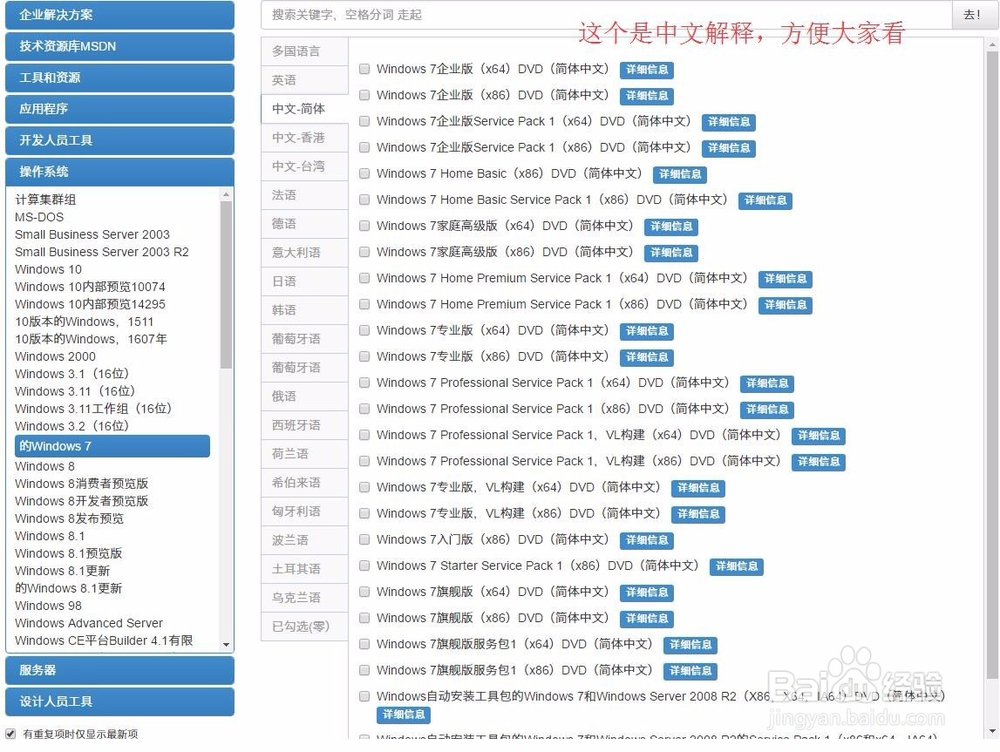The width and height of the screenshot is (1000, 752).
Task: Select Windows 7家庭高级版 (x64) DVD checkbox
Action: pos(364,226)
